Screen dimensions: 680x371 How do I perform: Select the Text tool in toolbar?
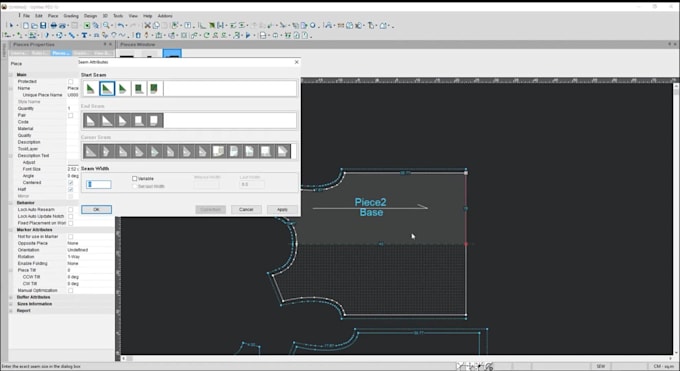coord(84,35)
